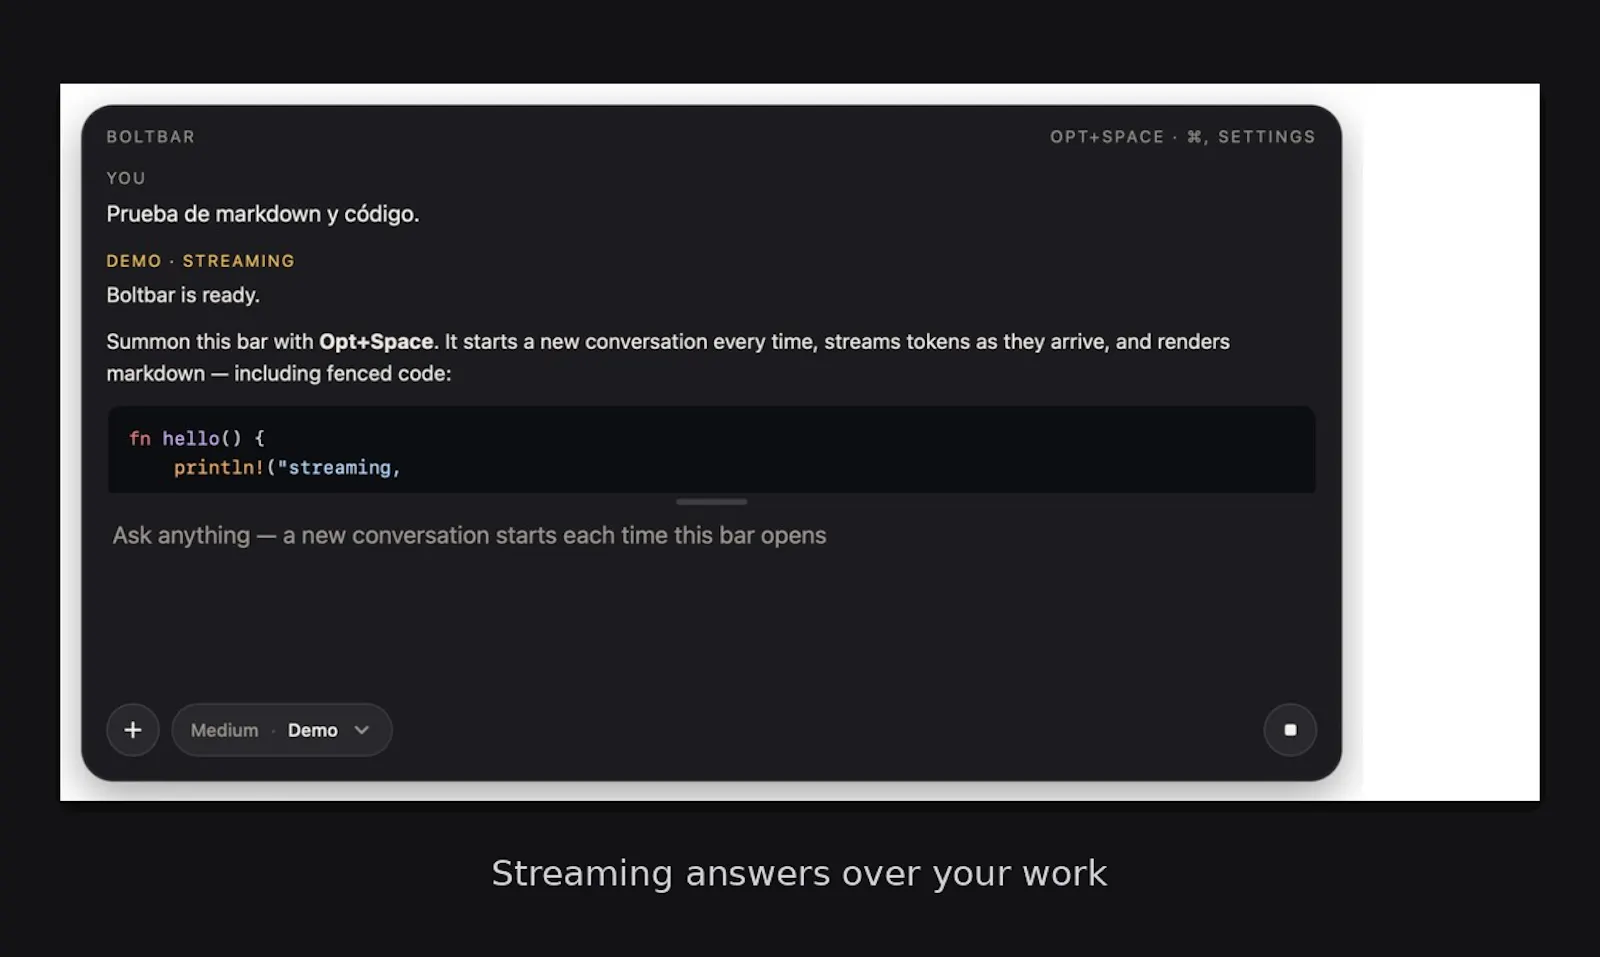Open the Medium Demo model dropdown
This screenshot has height=957, width=1600.
(x=282, y=730)
